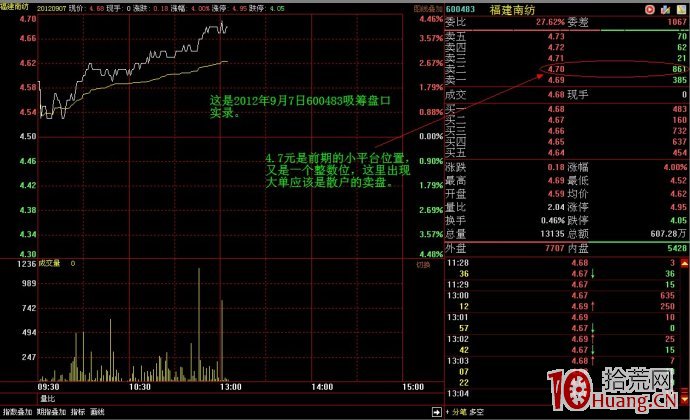
Task: Select the 指数叠加 option
Action: (x=18, y=412)
